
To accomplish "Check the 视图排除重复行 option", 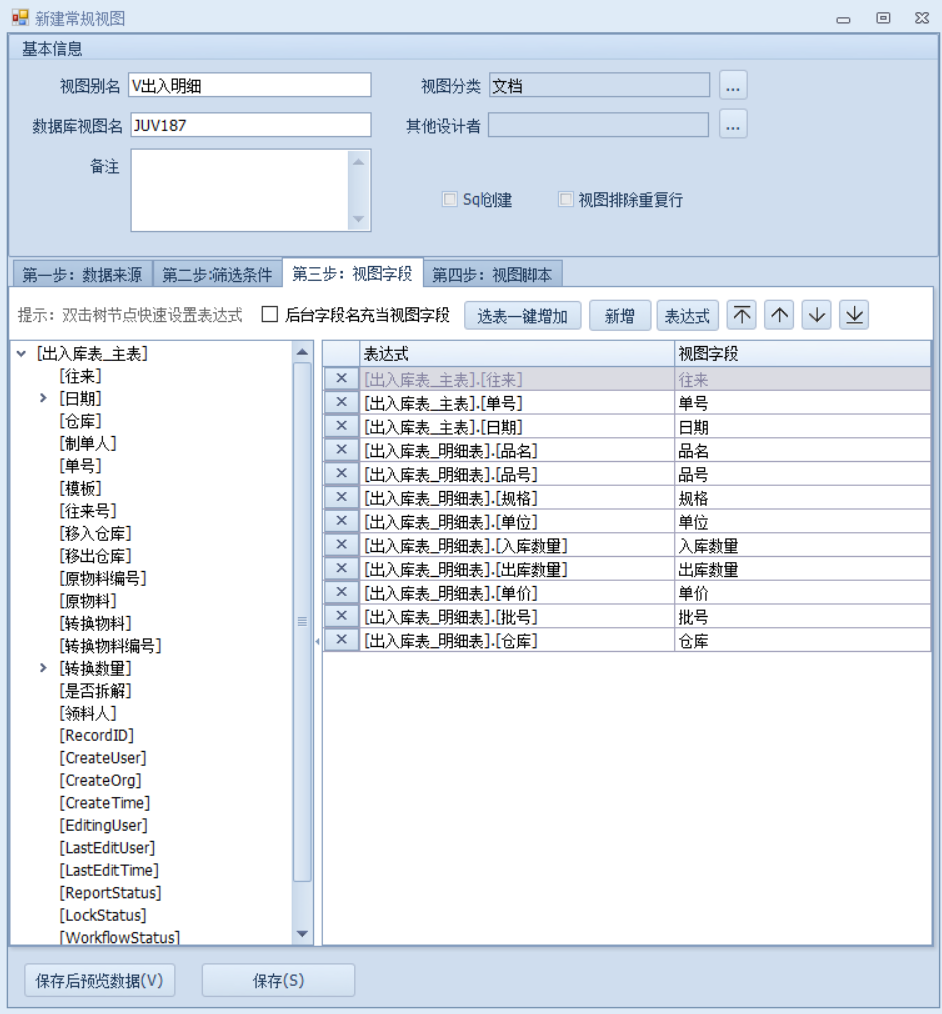I will tap(566, 200).
